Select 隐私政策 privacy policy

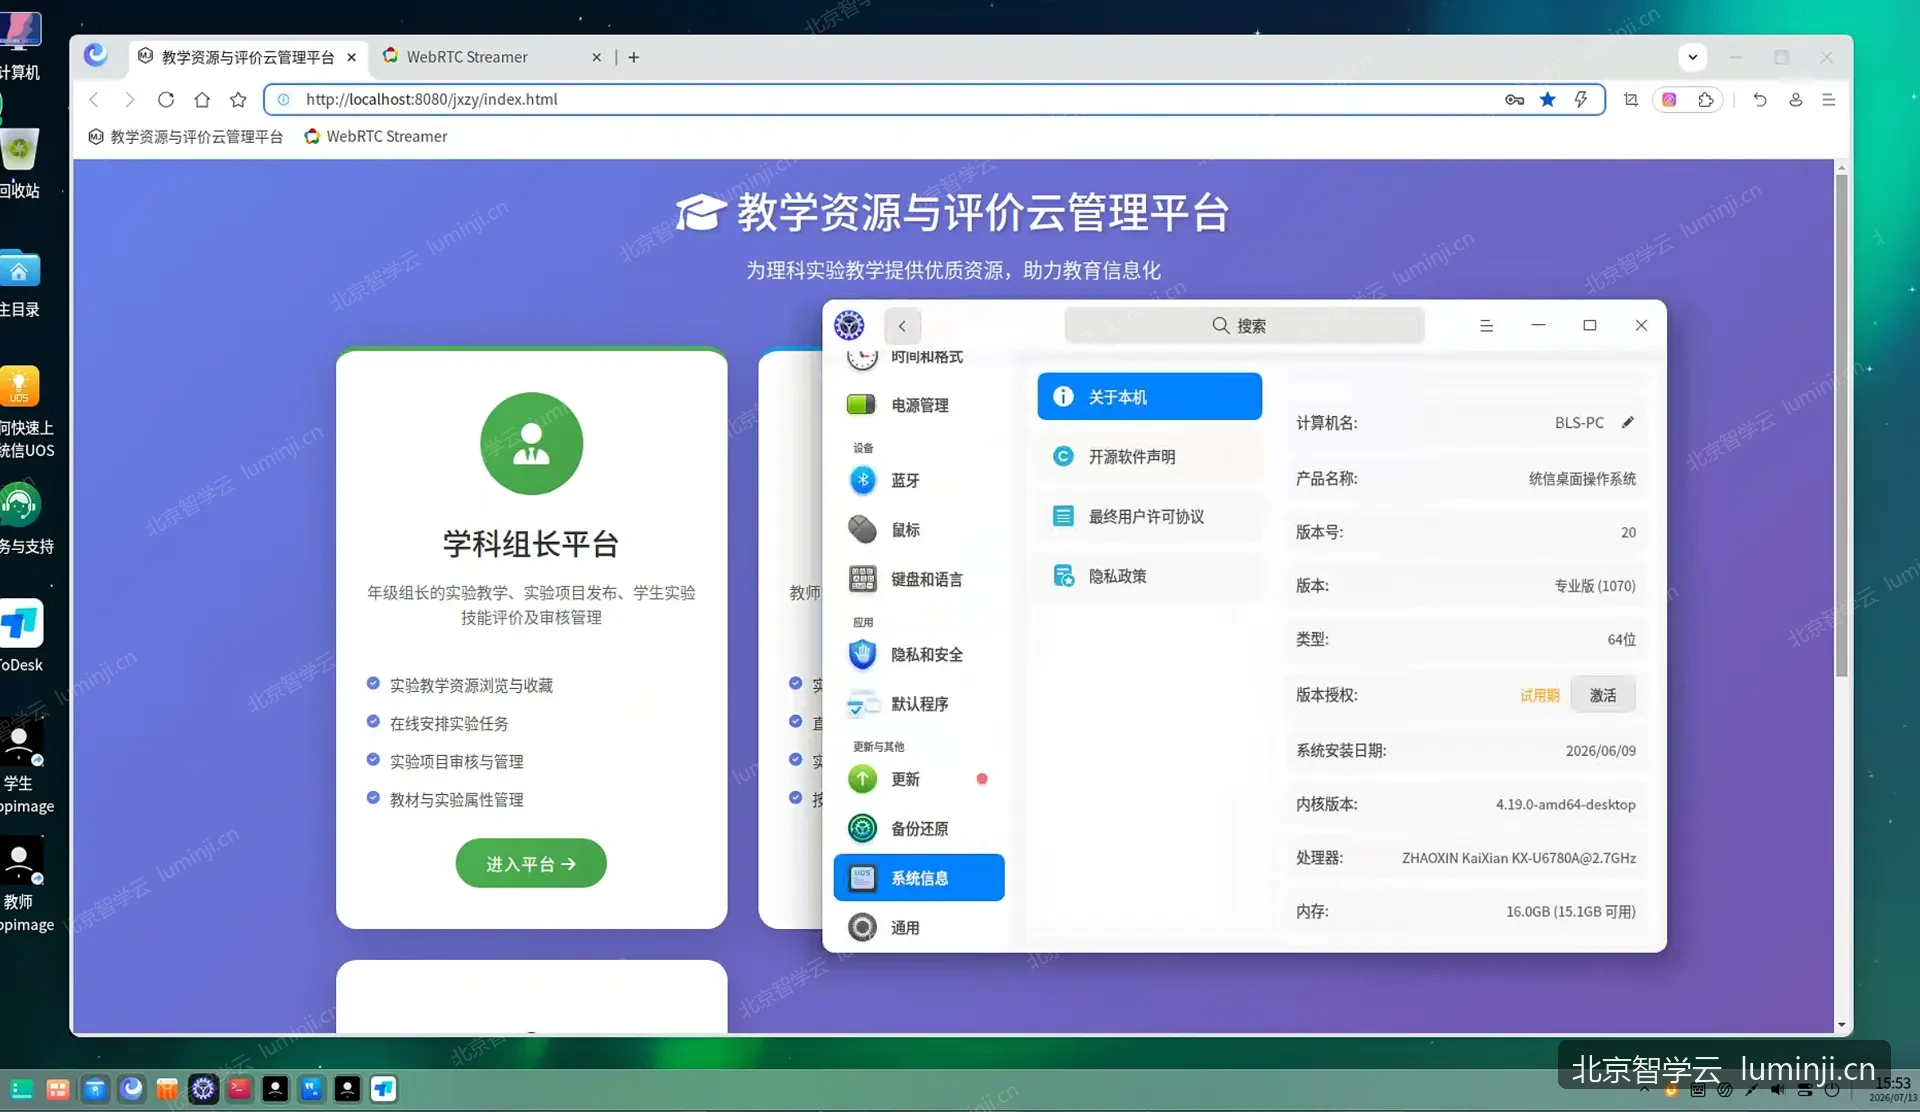click(x=1149, y=576)
